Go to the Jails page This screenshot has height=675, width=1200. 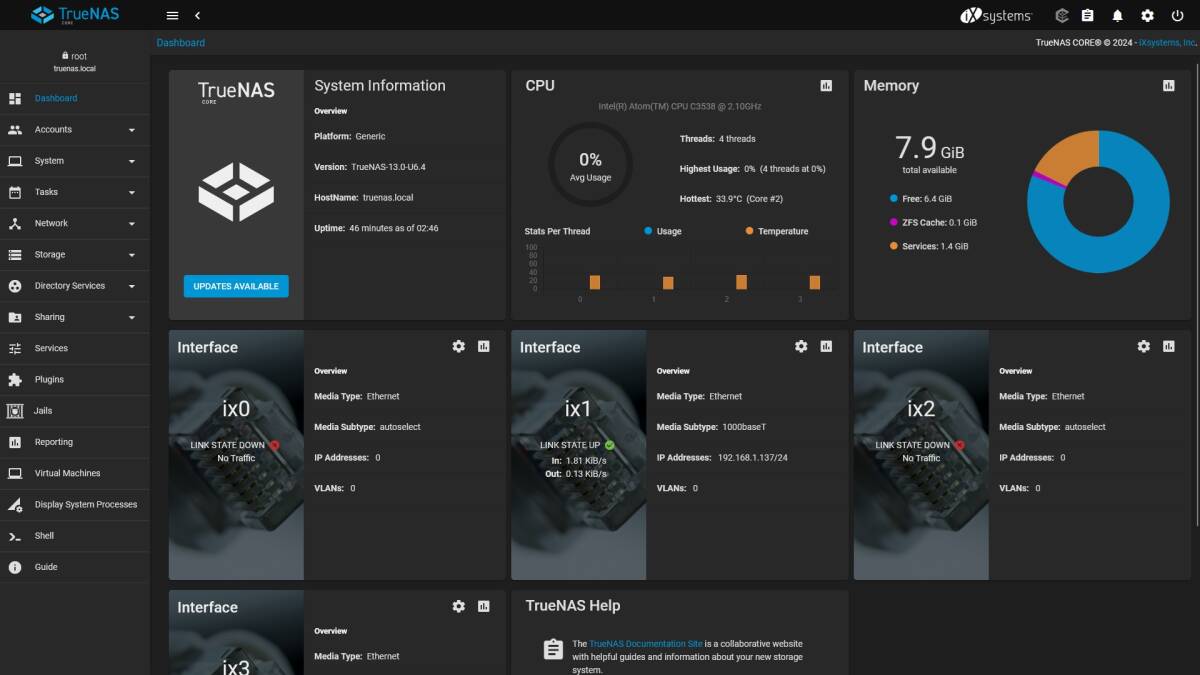(x=43, y=411)
